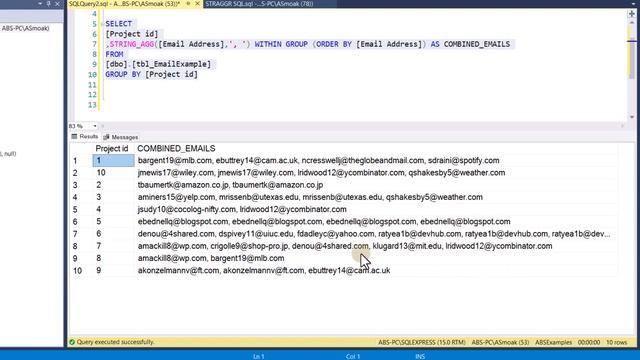Select the highlighted Project id cell with value 1
Image resolution: width=640 pixels, height=360 pixels.
coord(113,160)
